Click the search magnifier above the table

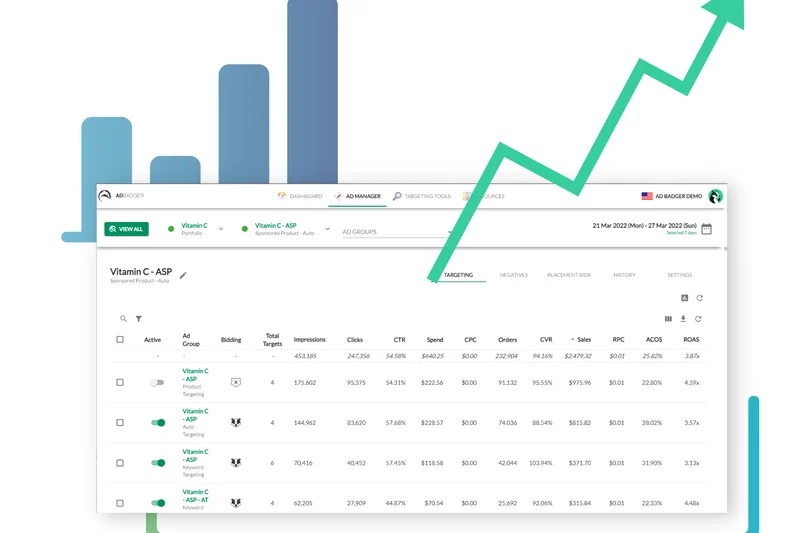pos(123,319)
